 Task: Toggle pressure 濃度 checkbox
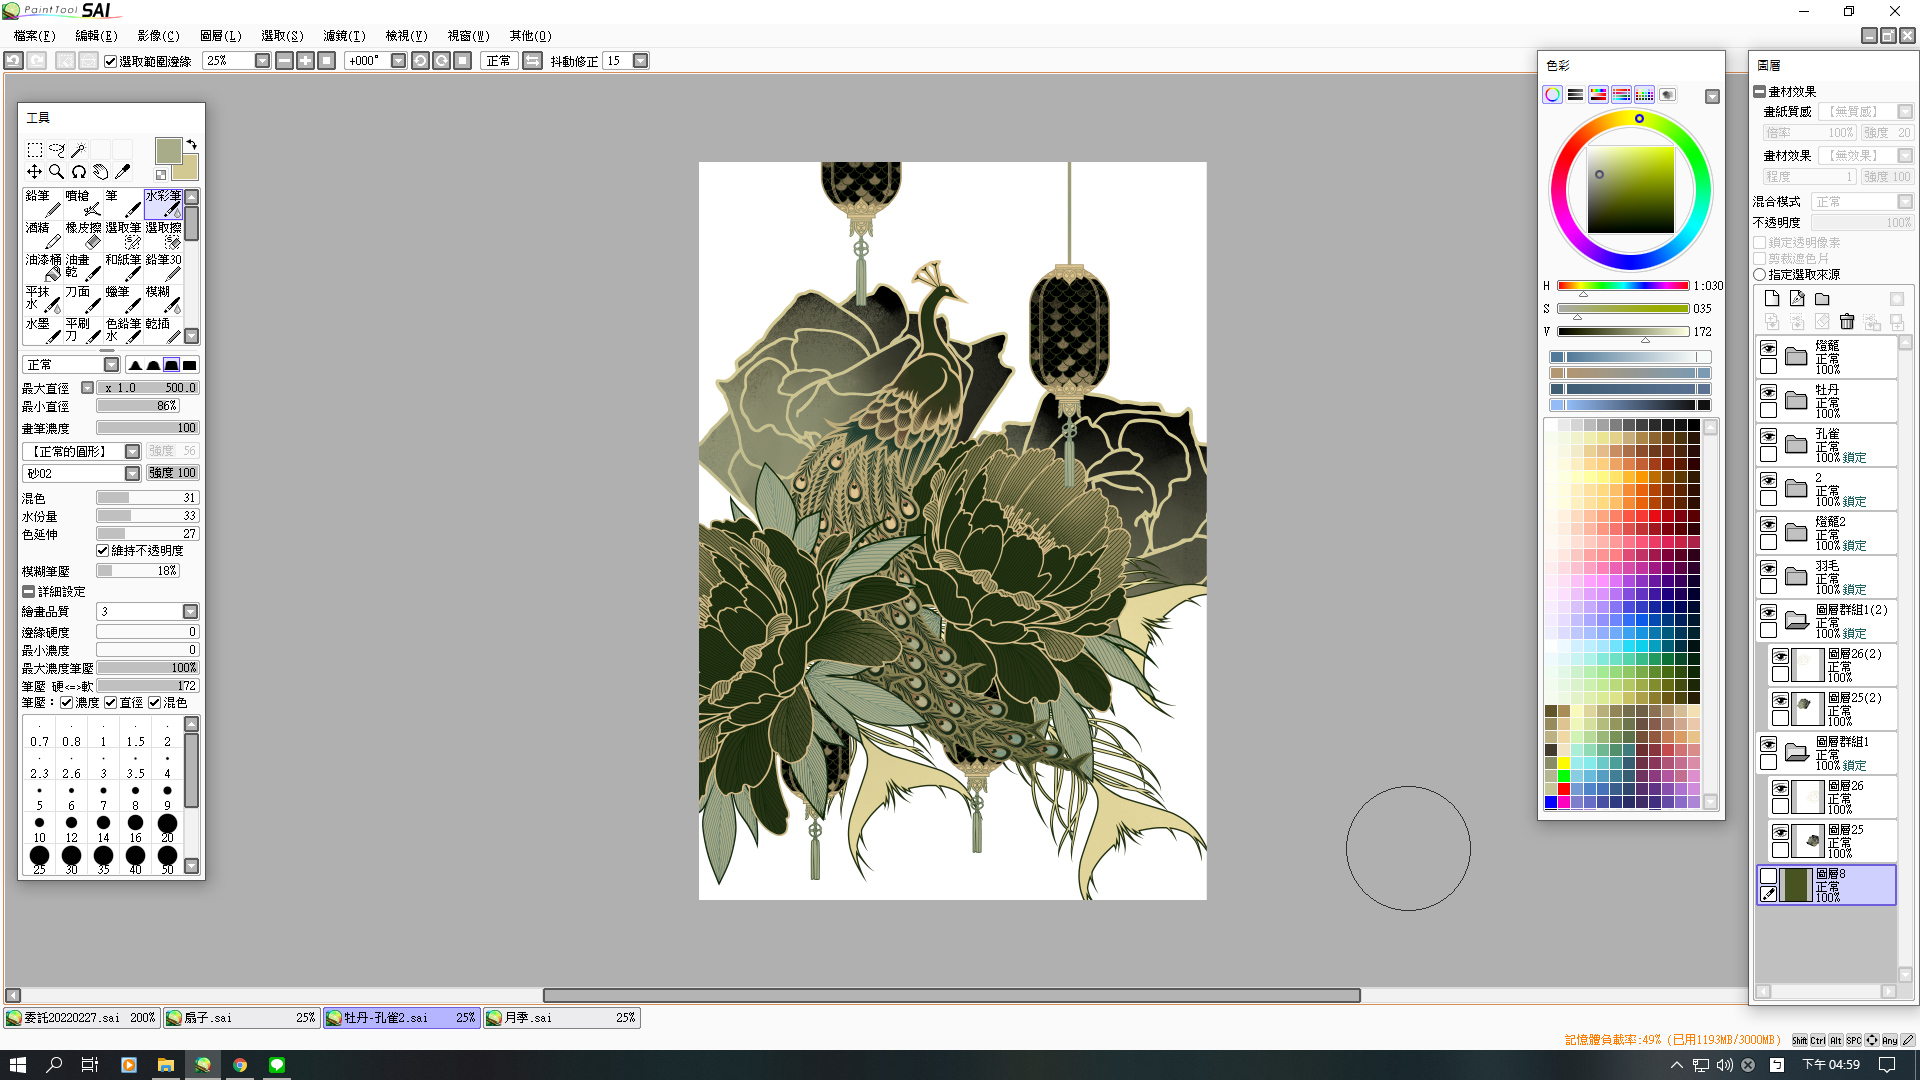pos(67,703)
